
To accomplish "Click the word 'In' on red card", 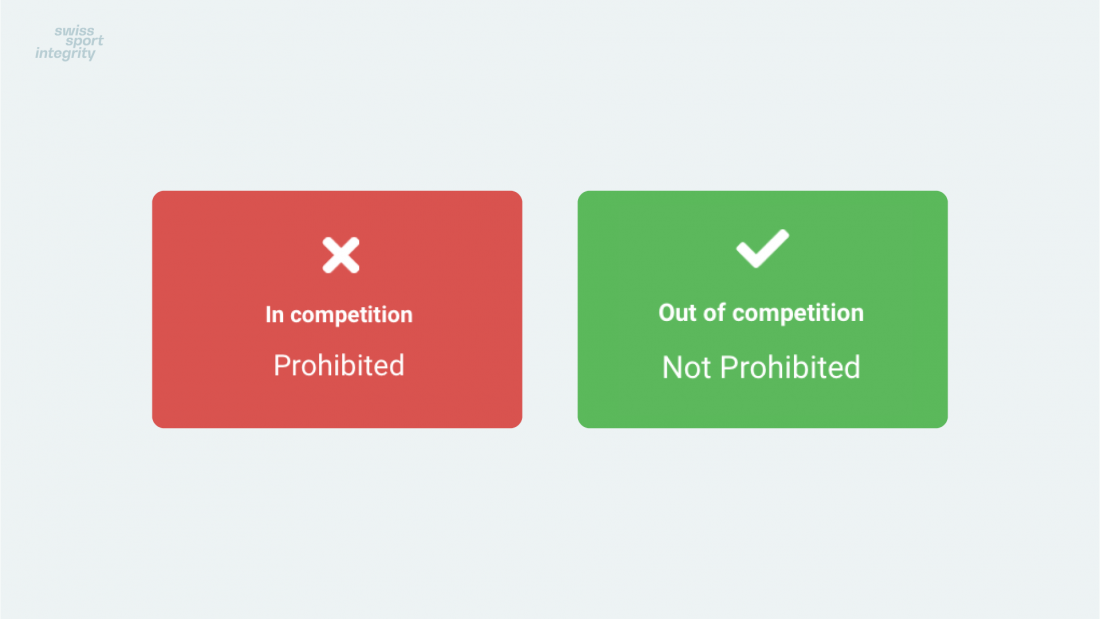I will 274,314.
